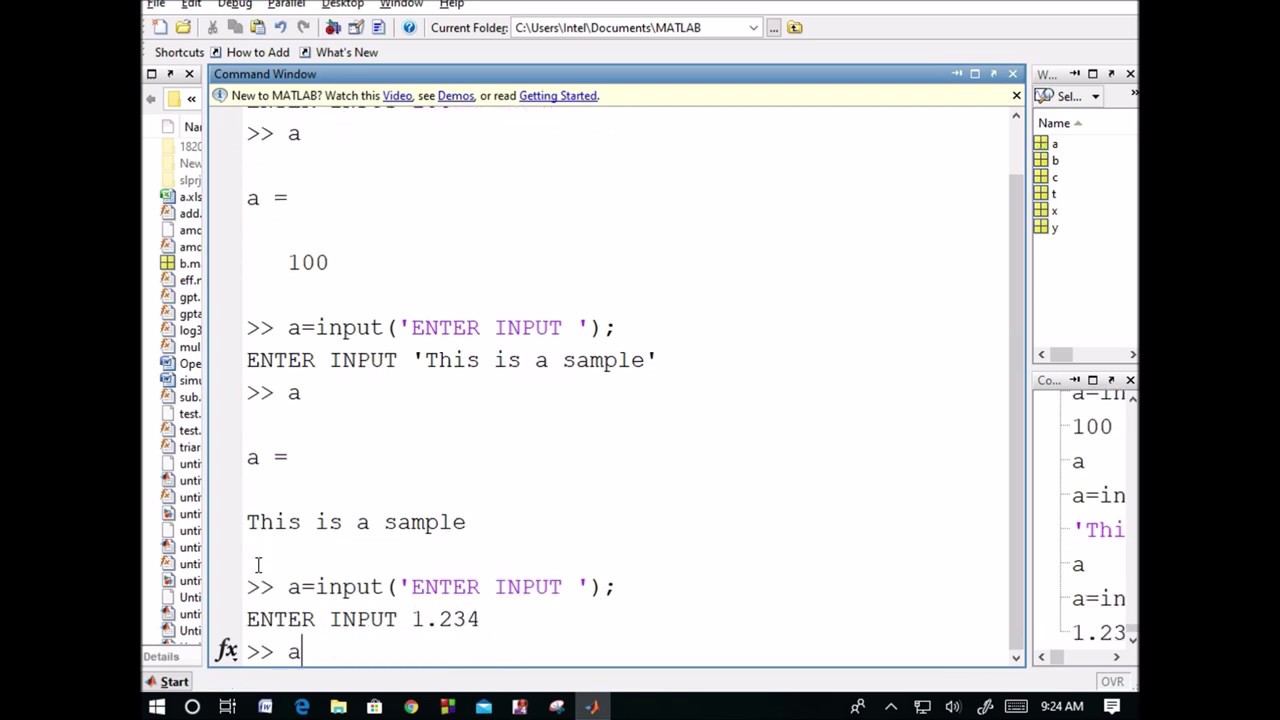Open the Desktop menu

342,4
